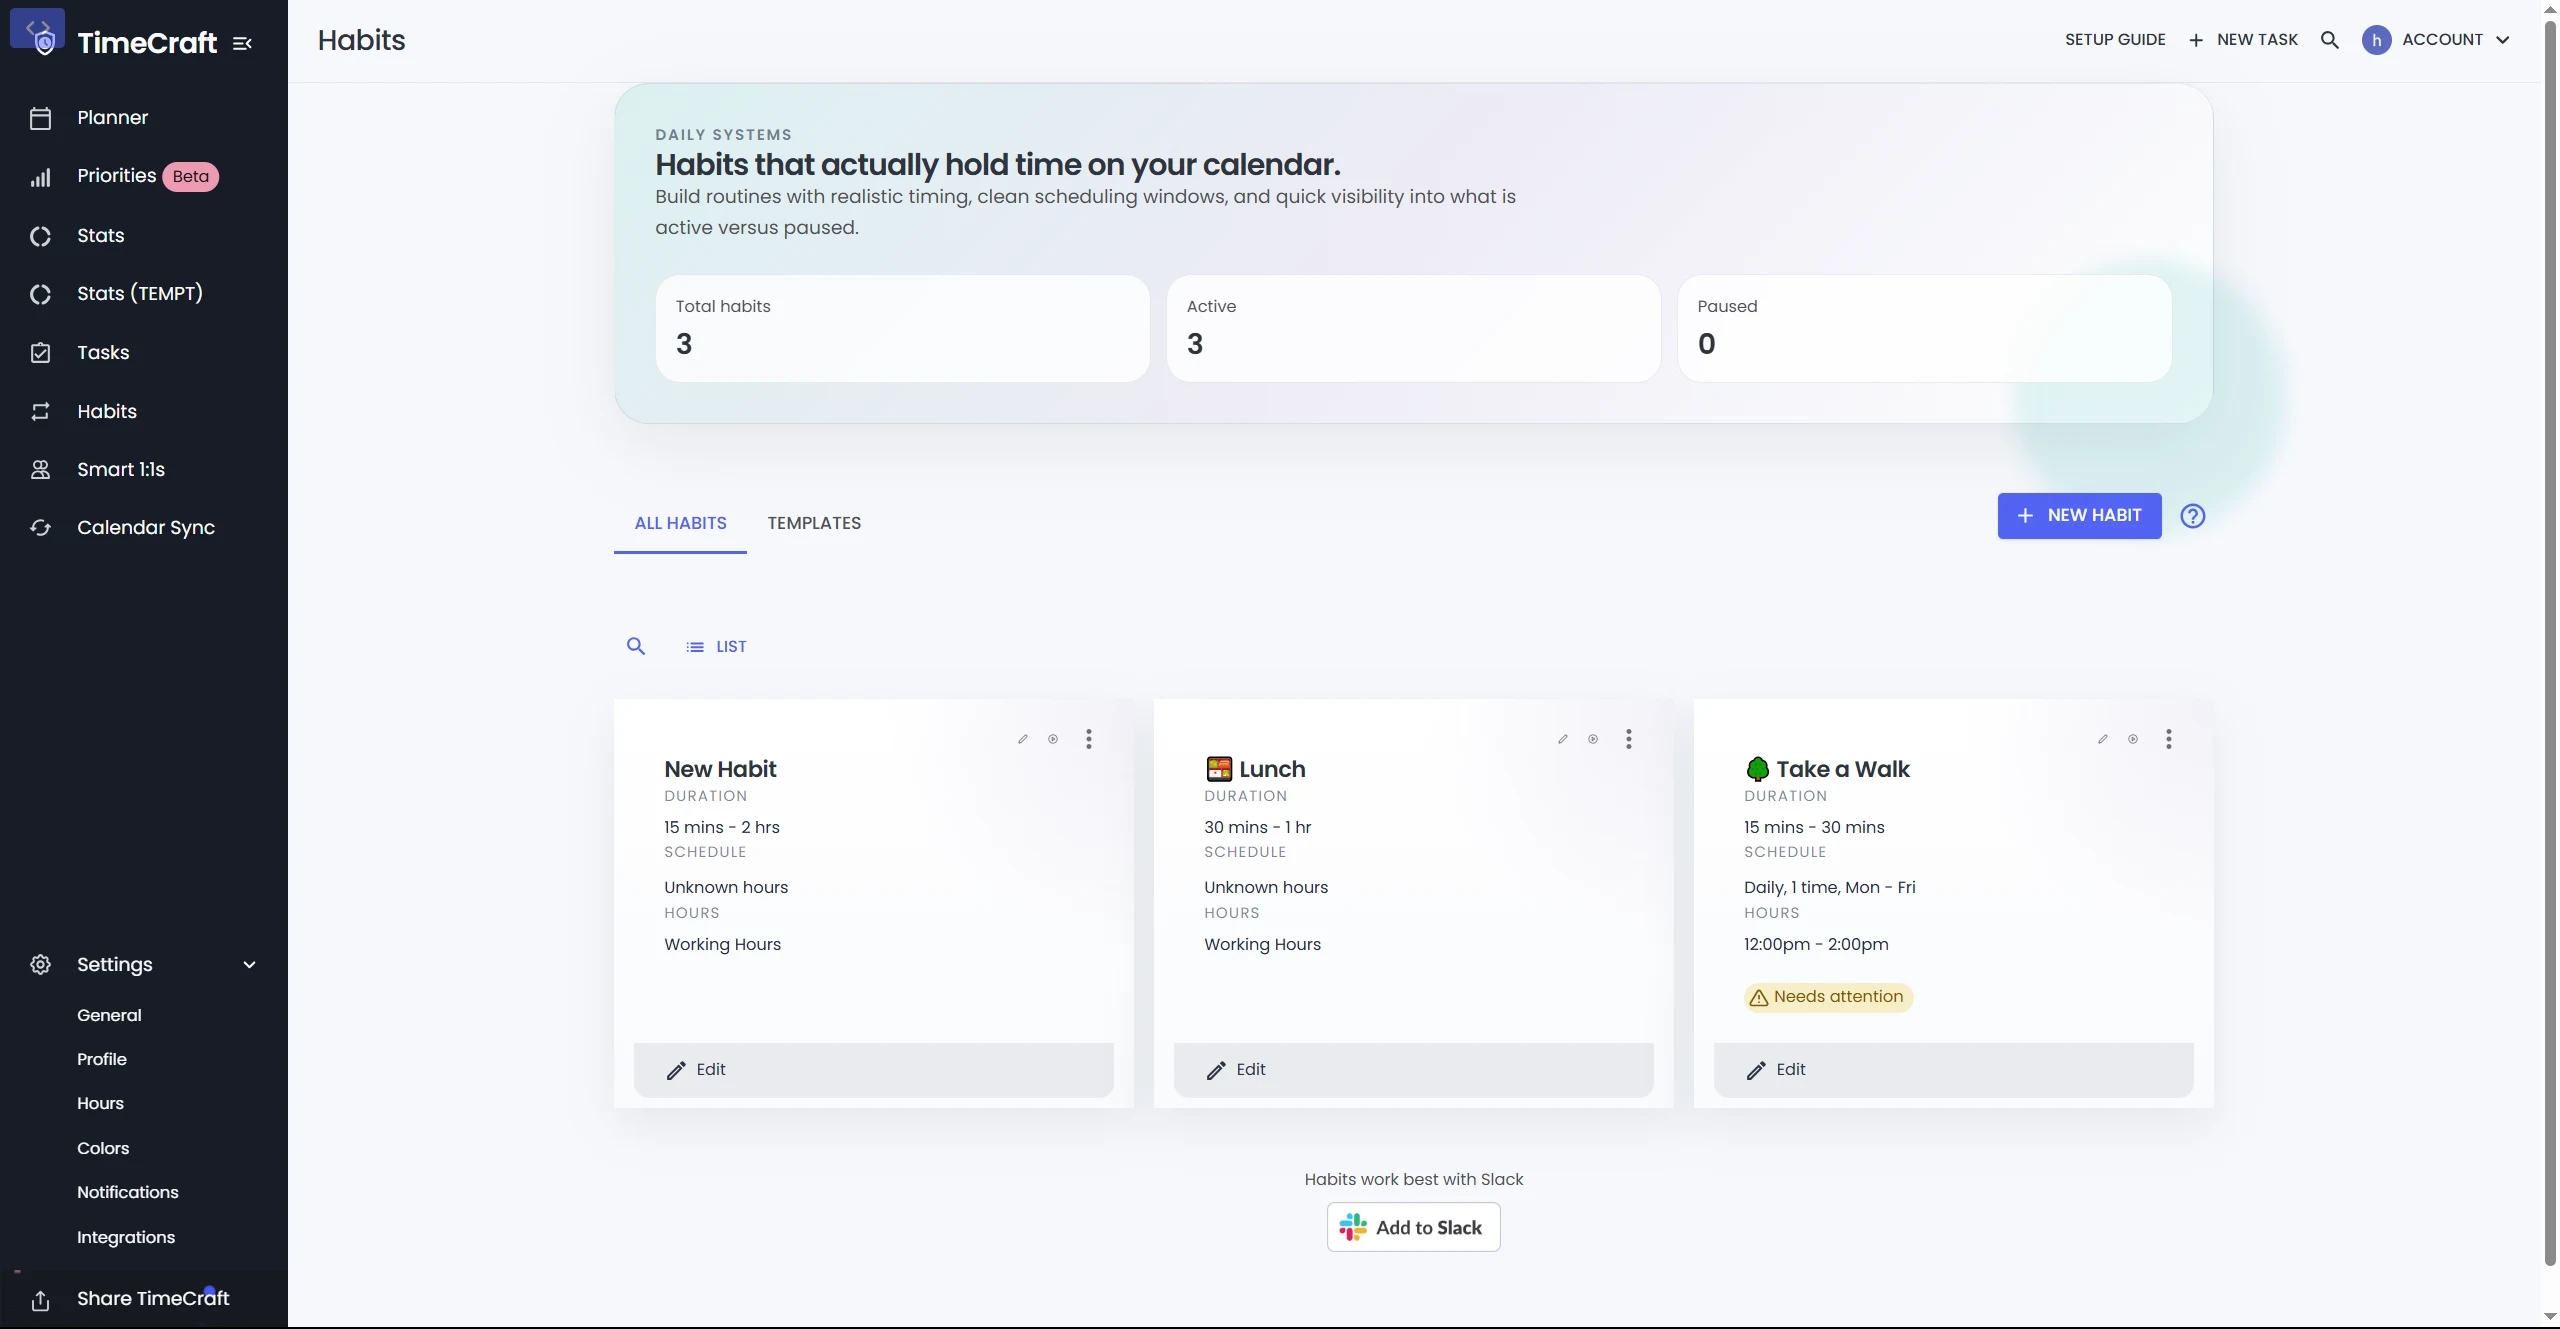Click the small pencil icon on New Habit card

point(1023,739)
